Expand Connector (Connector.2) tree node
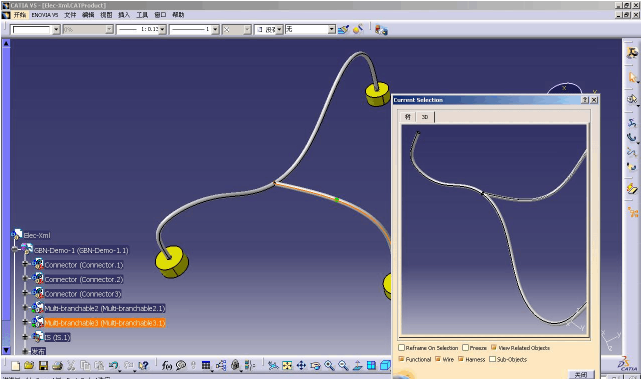The width and height of the screenshot is (641, 379). (25, 278)
